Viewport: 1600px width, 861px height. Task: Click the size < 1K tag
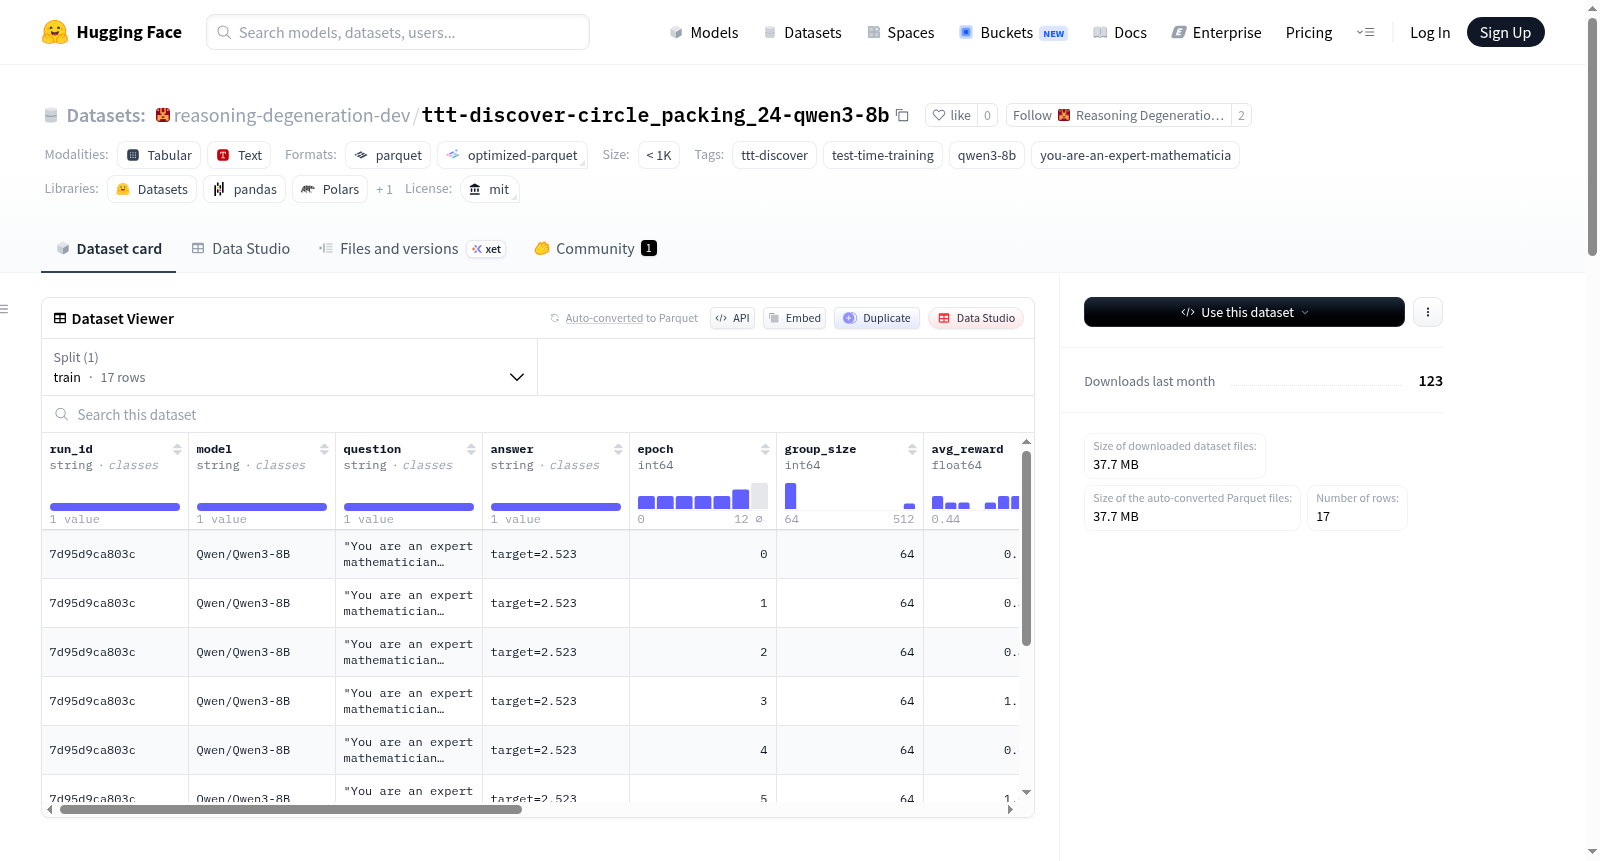[659, 155]
